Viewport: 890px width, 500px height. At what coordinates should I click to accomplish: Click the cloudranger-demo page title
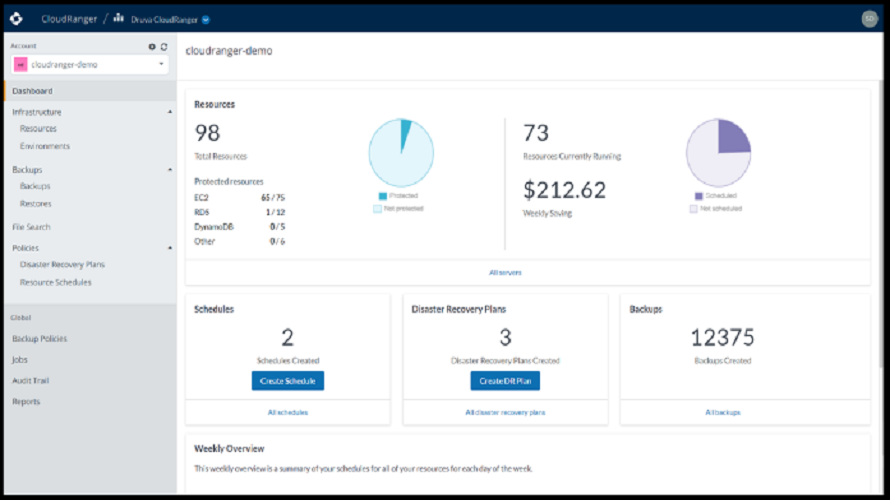tap(229, 51)
